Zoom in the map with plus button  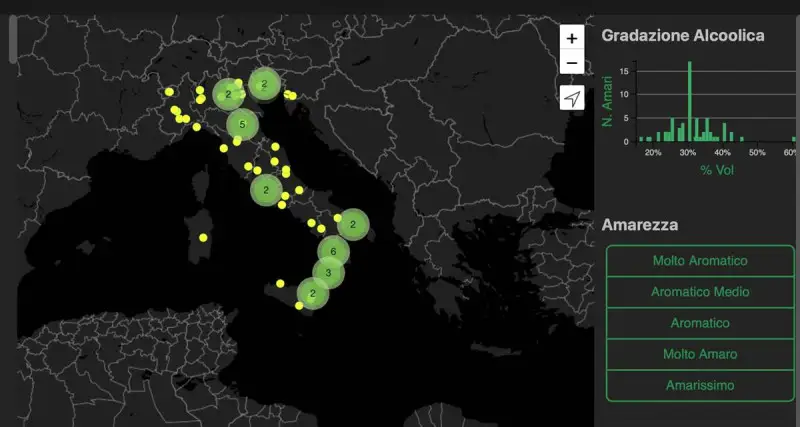572,38
